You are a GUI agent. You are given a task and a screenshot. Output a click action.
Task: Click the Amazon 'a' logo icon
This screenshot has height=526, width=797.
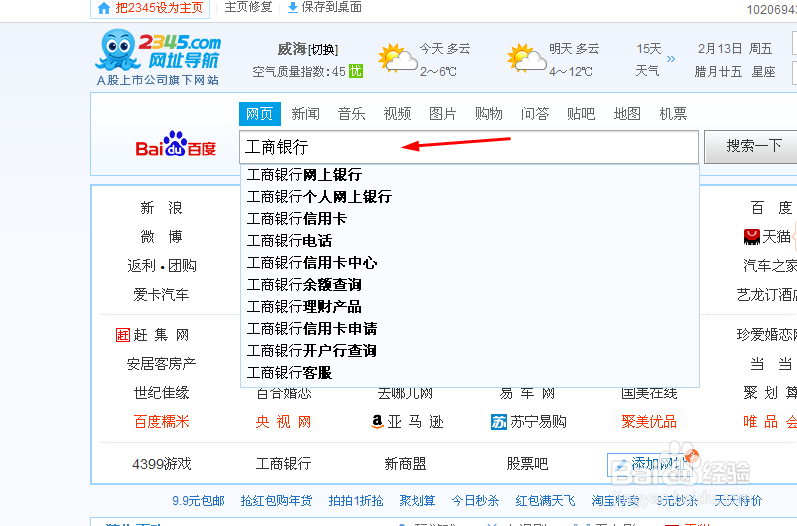click(x=377, y=421)
